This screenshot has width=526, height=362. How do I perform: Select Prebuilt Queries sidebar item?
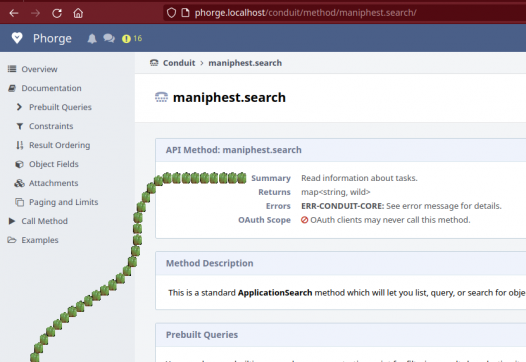point(60,107)
